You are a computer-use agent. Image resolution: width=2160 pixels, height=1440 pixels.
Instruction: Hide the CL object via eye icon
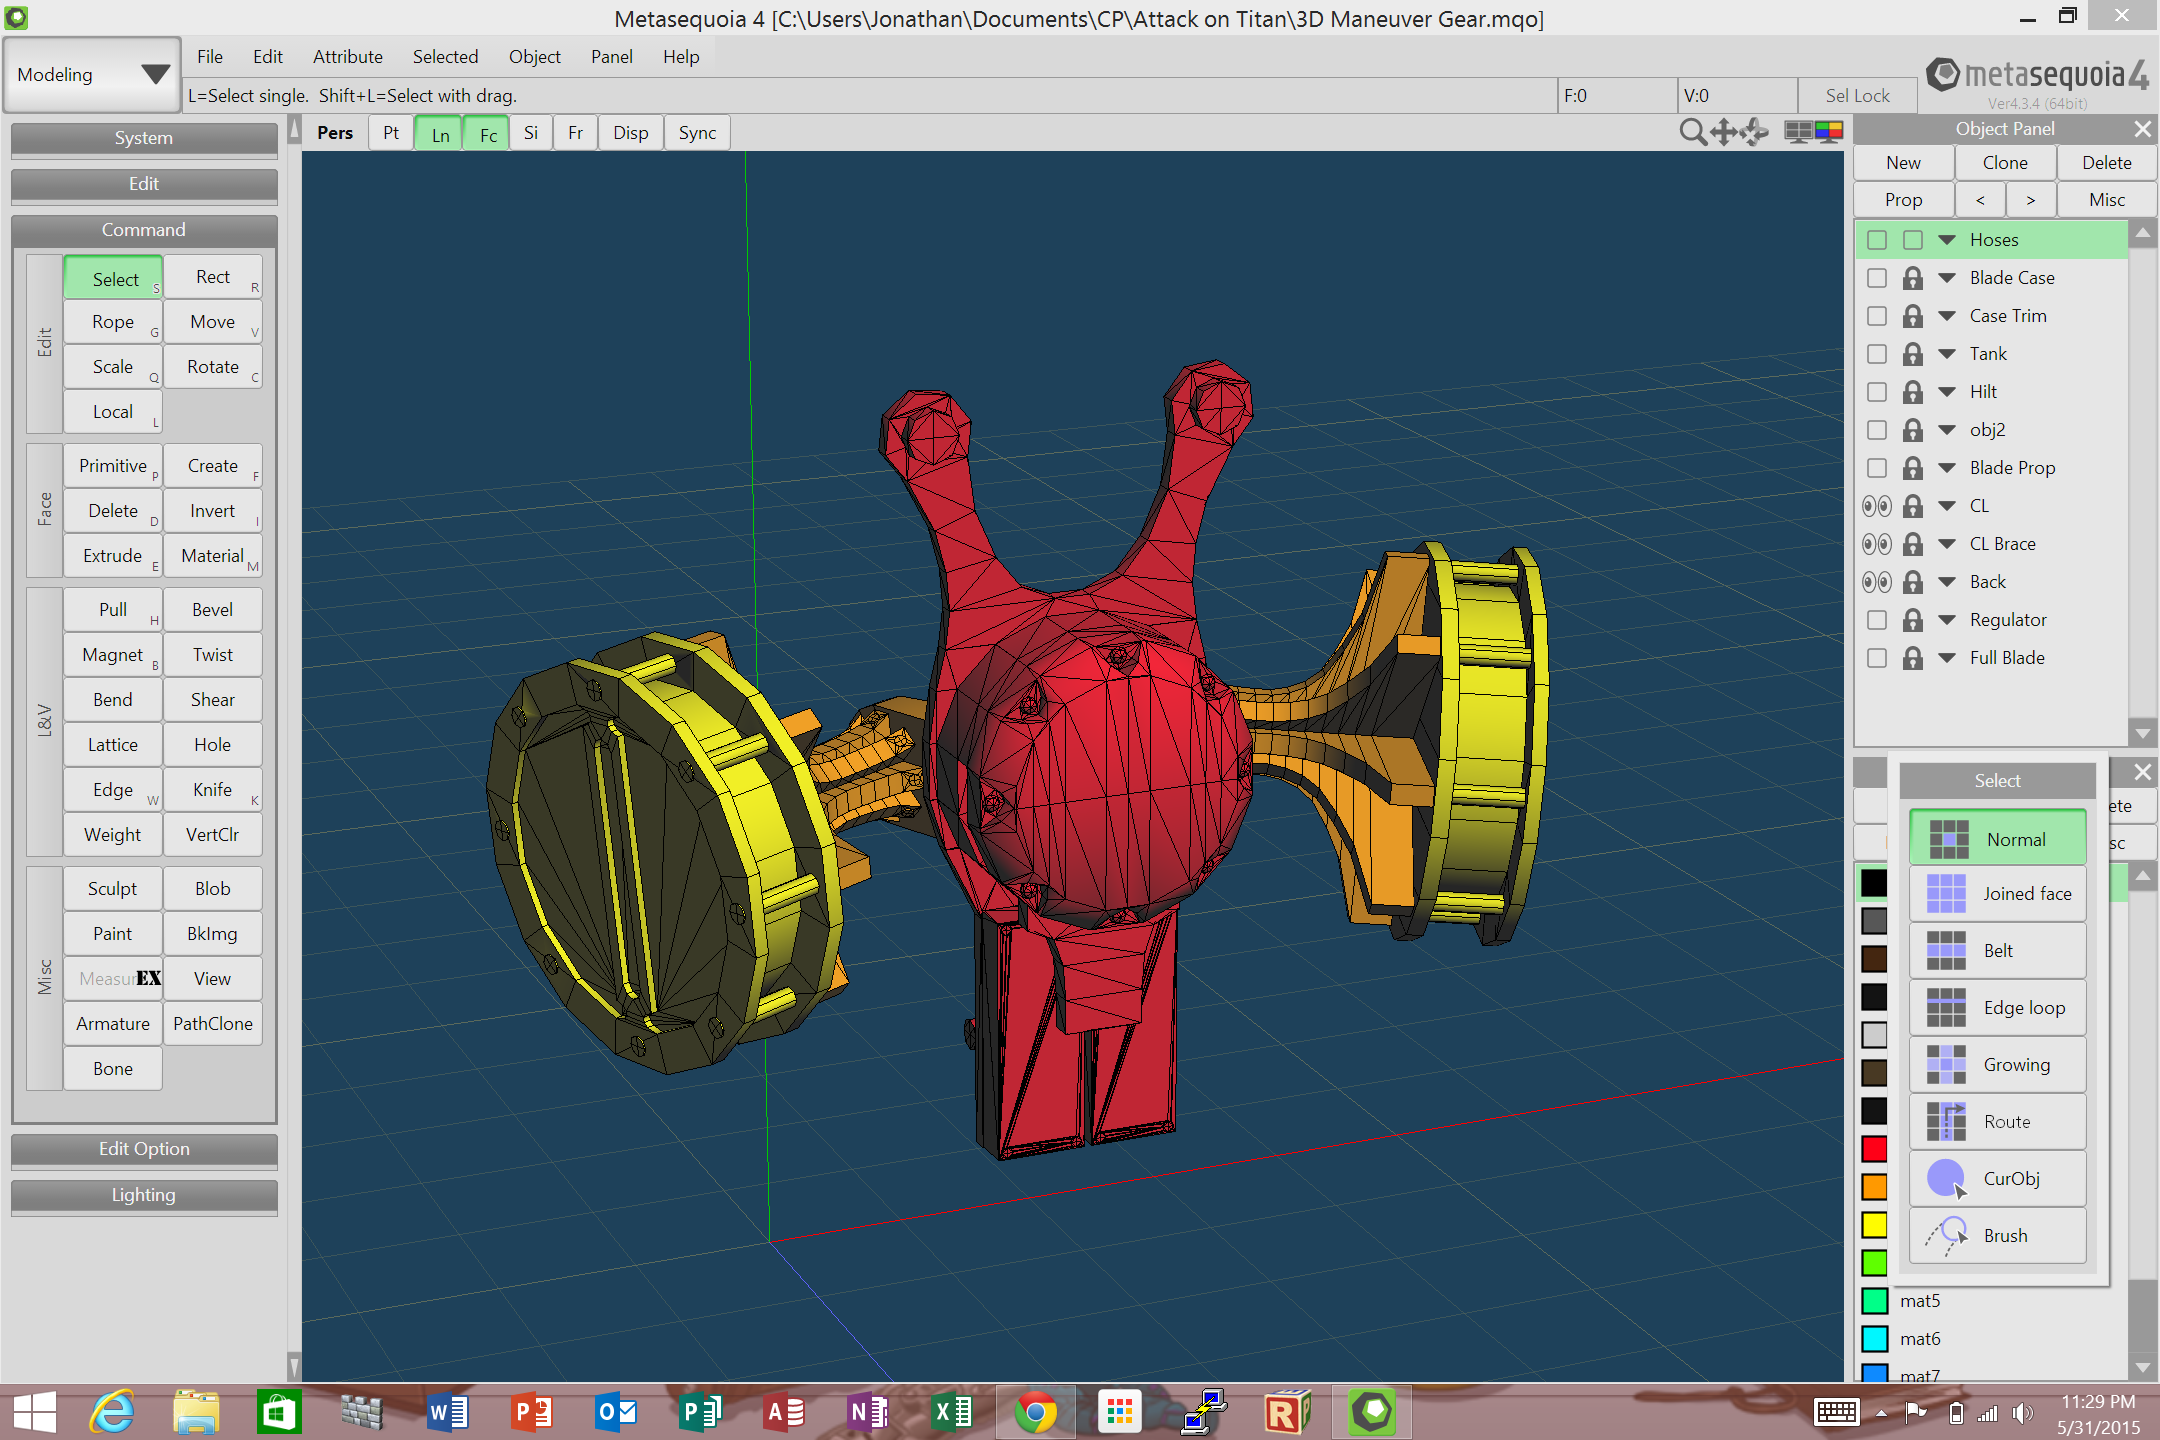pyautogui.click(x=1877, y=506)
